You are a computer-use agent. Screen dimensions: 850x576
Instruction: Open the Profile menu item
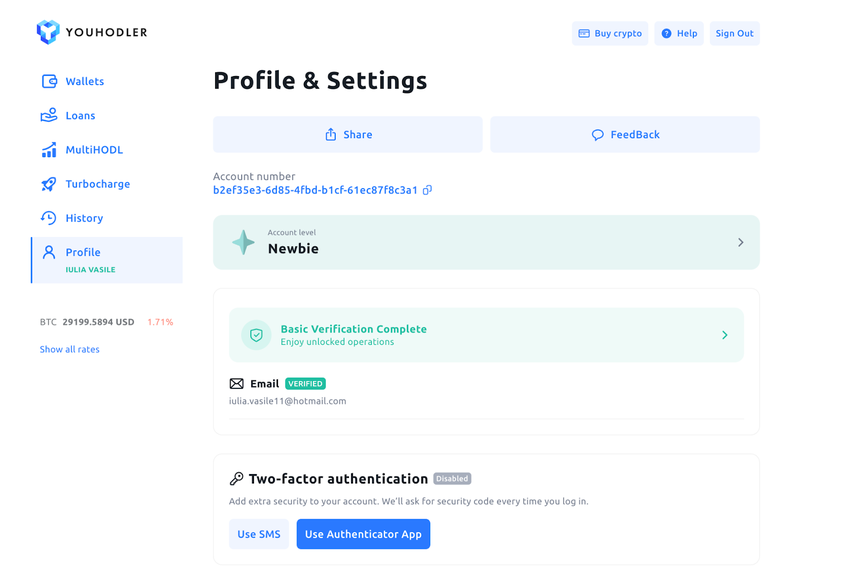click(x=83, y=253)
